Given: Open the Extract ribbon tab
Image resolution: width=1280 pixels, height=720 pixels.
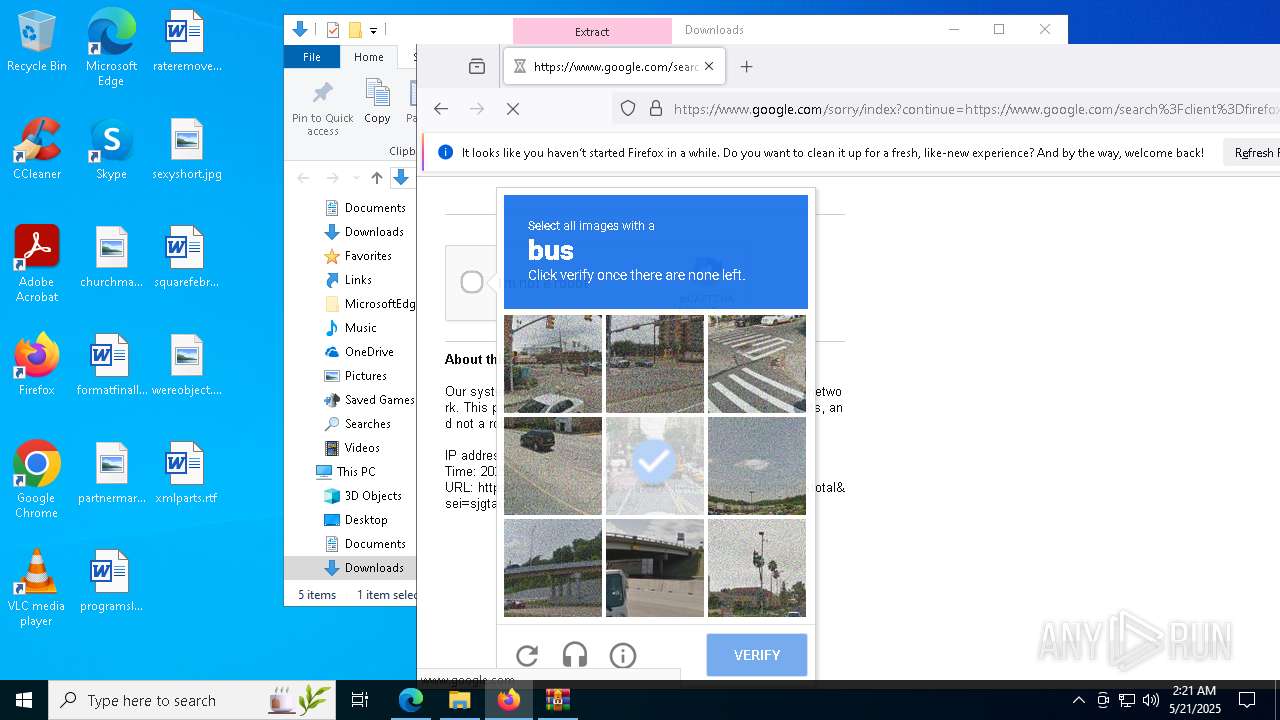Looking at the screenshot, I should tap(592, 31).
